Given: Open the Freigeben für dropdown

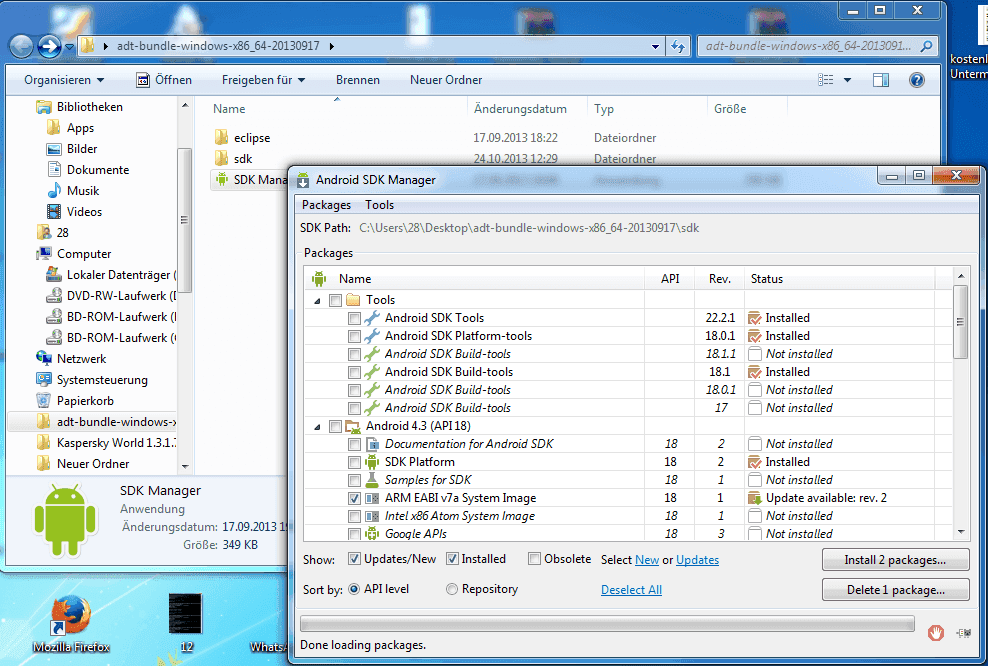Looking at the screenshot, I should [263, 80].
